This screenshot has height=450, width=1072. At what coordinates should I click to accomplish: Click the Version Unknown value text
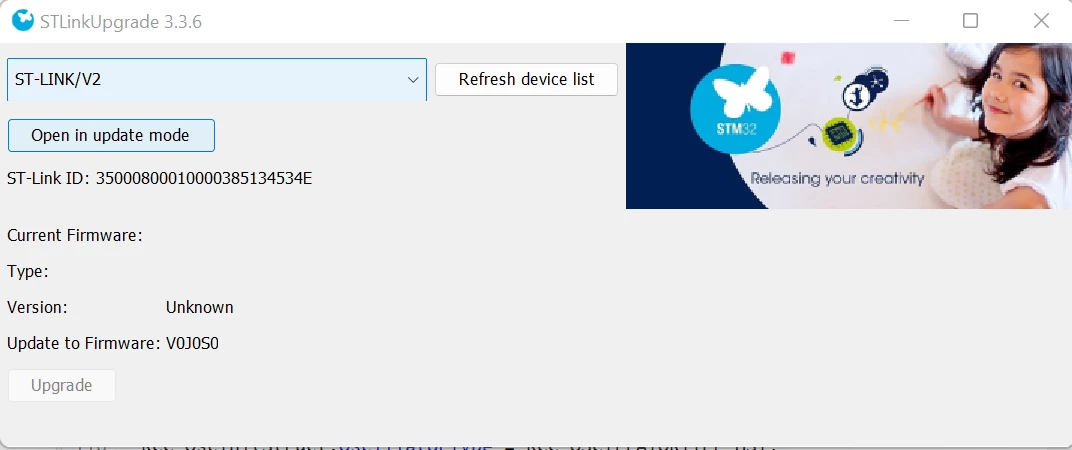pyautogui.click(x=200, y=307)
